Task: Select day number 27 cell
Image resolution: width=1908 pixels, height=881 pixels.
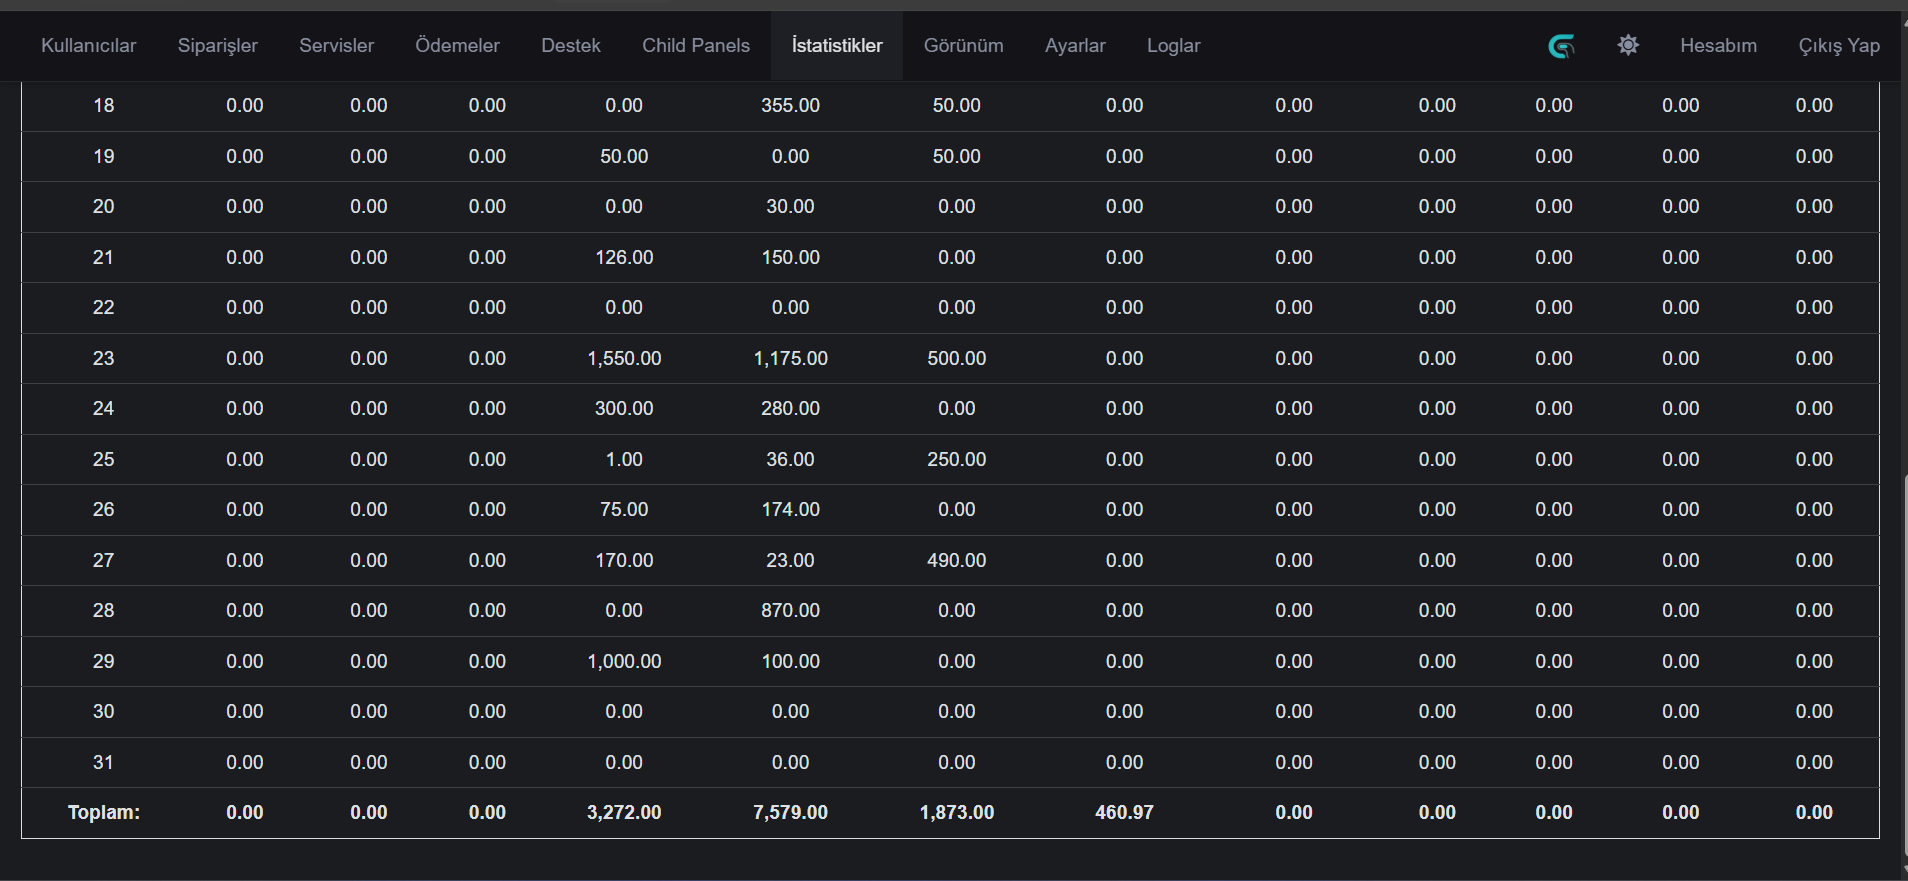Action: [103, 561]
